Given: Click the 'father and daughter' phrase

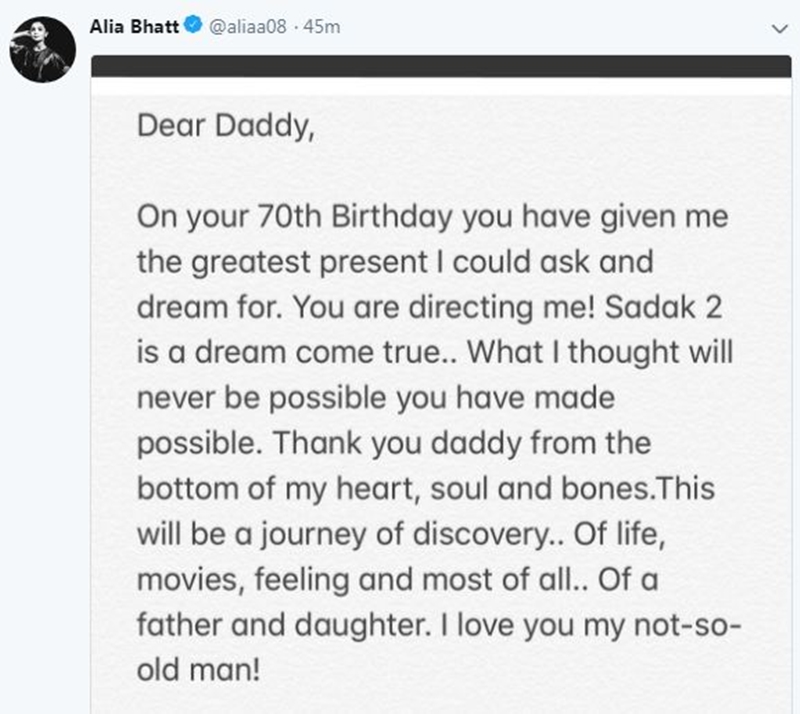Looking at the screenshot, I should [x=281, y=625].
